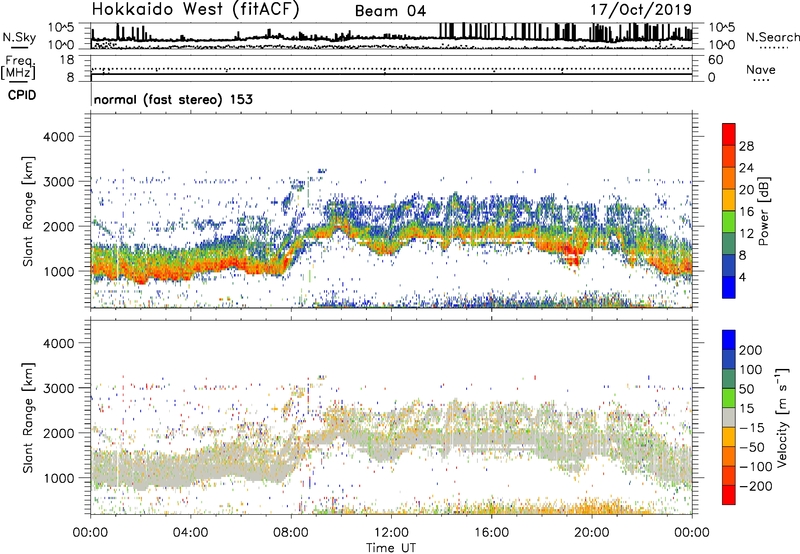Click the "N.Search" legend label
This screenshot has height=554, width=800.
pos(772,37)
